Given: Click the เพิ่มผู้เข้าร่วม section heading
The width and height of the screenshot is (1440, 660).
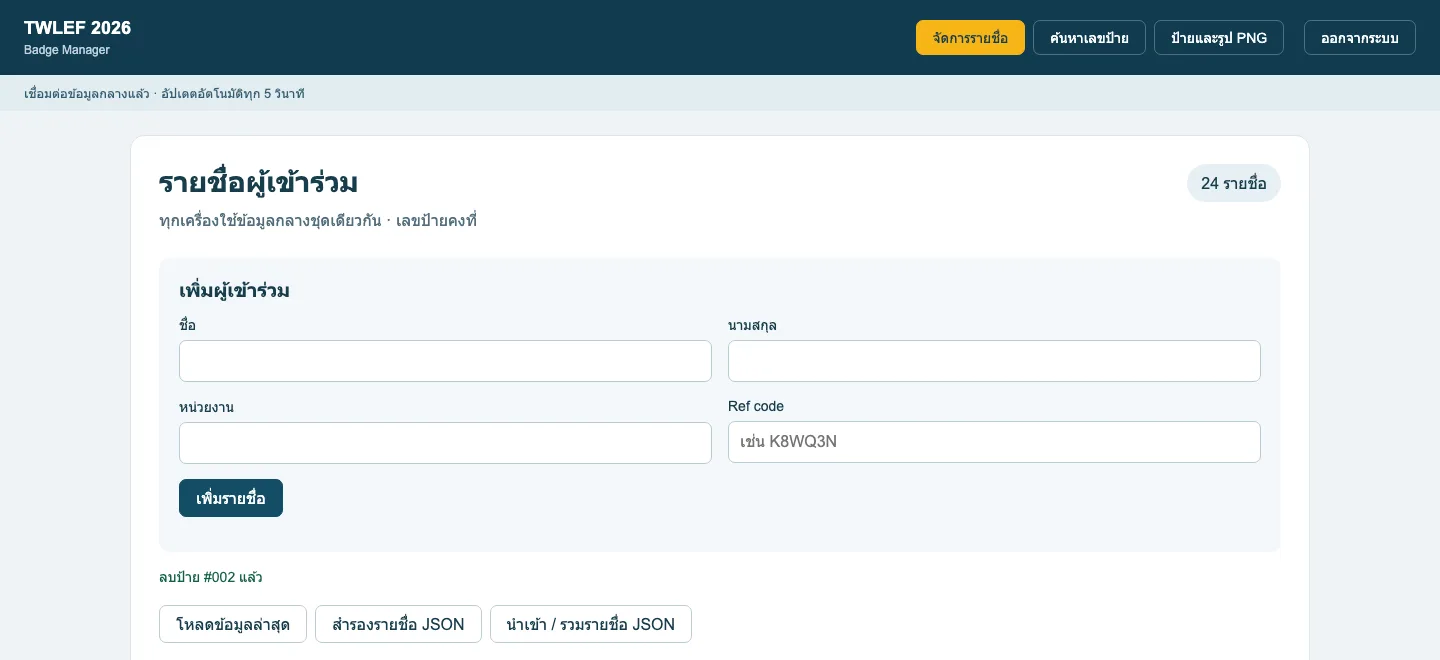Looking at the screenshot, I should click(x=234, y=291).
